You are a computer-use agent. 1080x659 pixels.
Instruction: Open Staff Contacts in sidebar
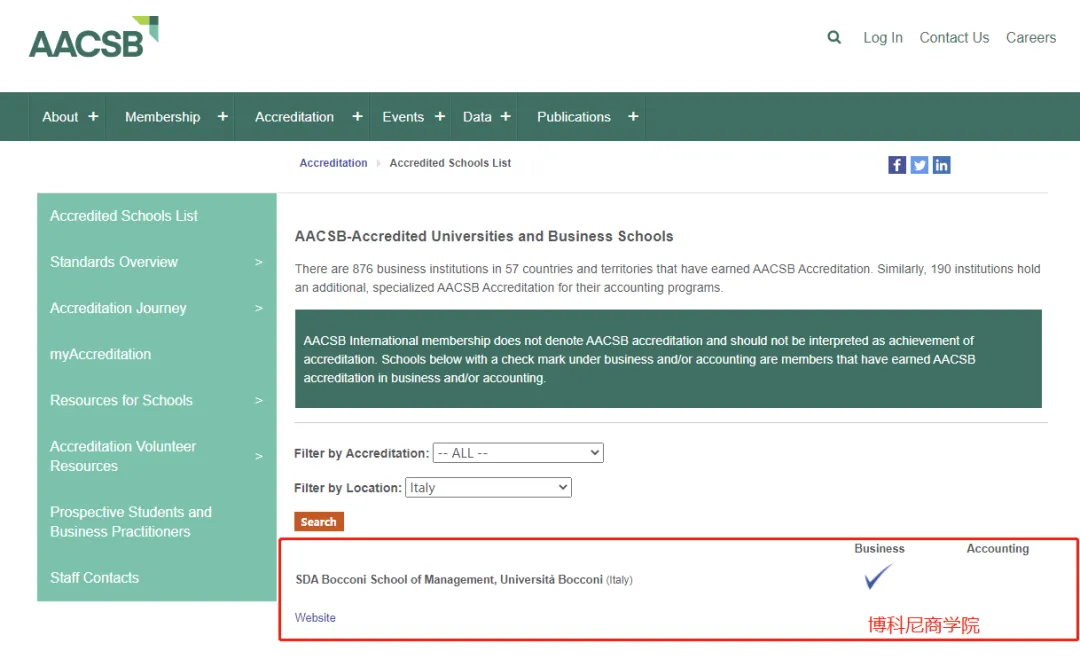[94, 578]
